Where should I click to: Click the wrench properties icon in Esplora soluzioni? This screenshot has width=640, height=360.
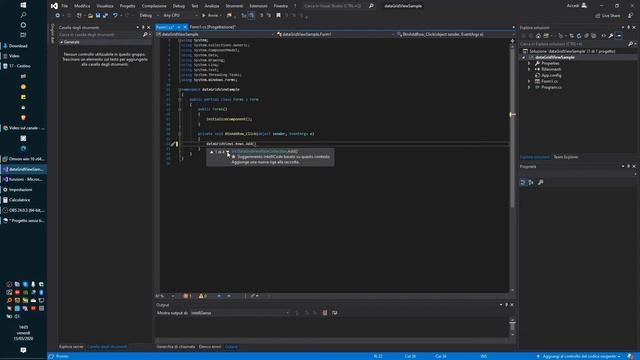click(x=611, y=36)
